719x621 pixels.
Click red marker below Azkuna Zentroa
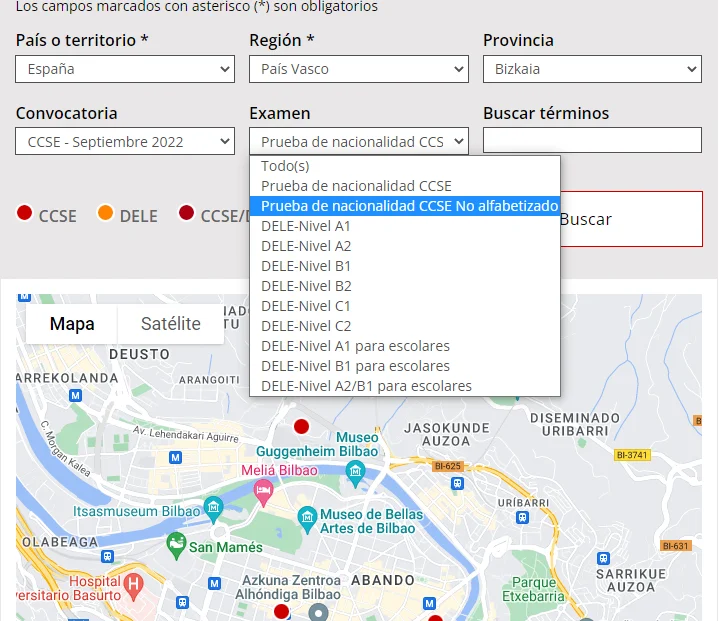tap(282, 611)
